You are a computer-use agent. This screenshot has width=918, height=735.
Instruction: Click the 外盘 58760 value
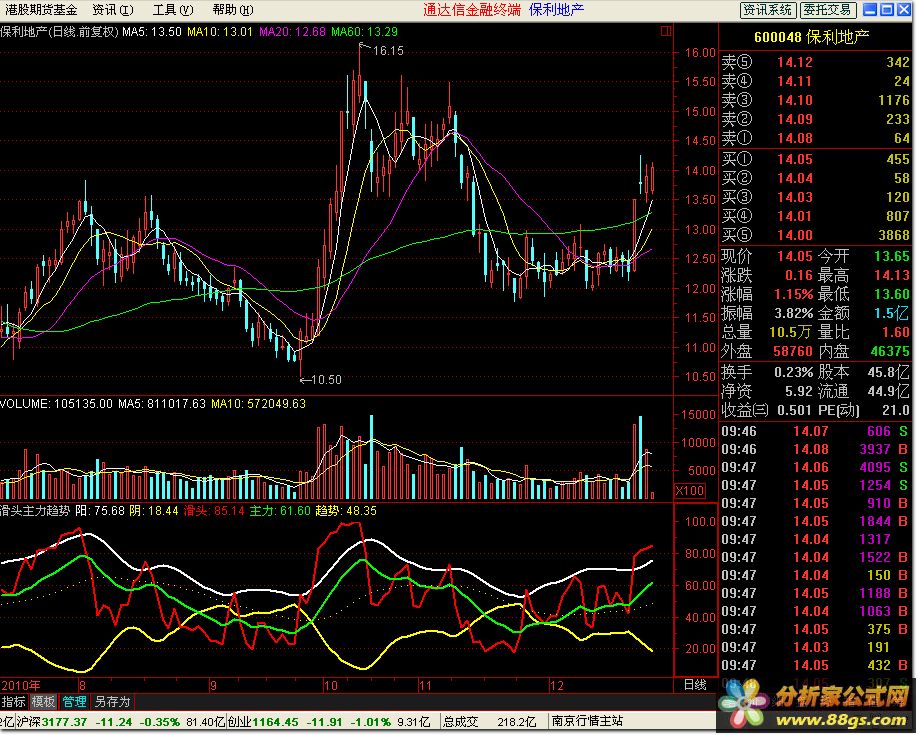793,351
